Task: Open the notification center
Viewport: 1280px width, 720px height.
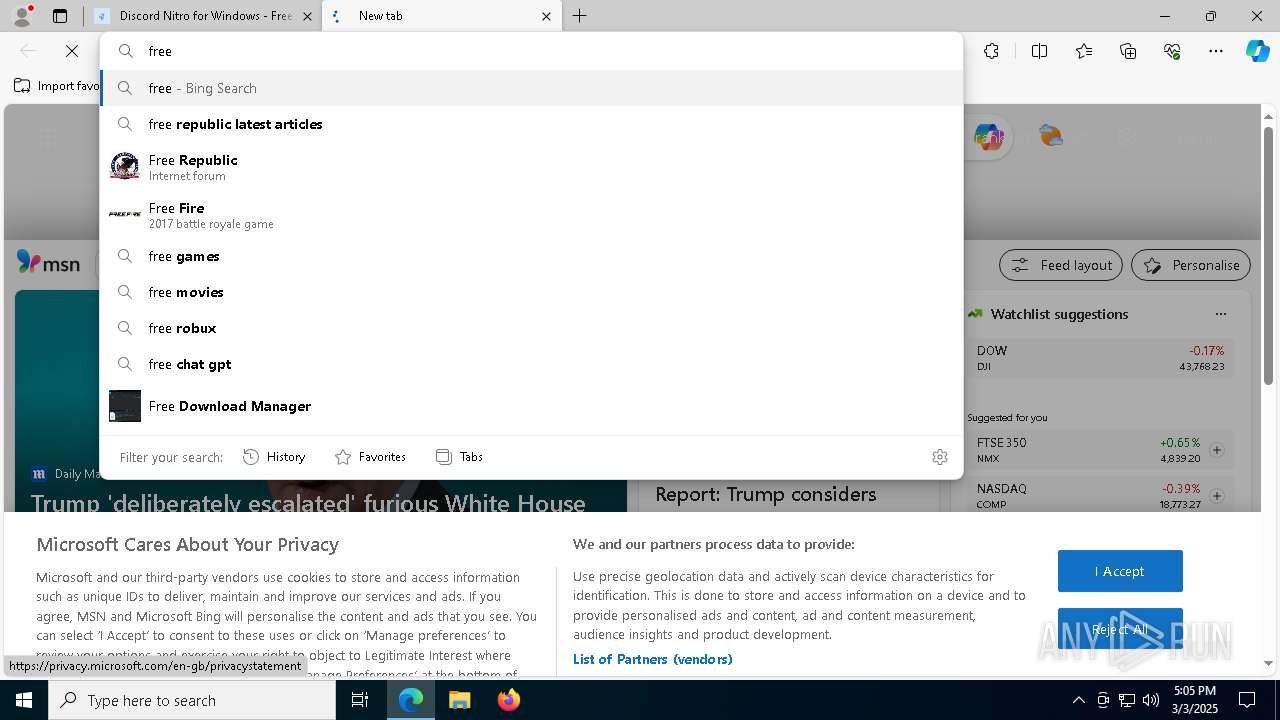Action: point(1247,700)
